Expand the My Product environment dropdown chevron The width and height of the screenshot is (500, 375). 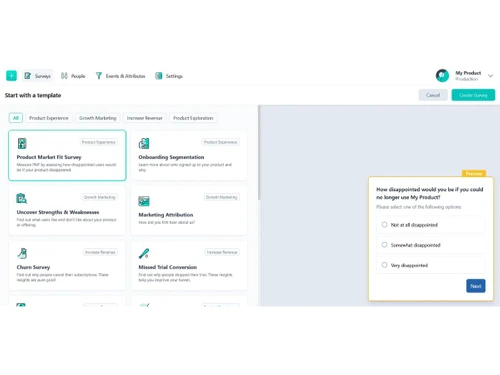tap(491, 76)
